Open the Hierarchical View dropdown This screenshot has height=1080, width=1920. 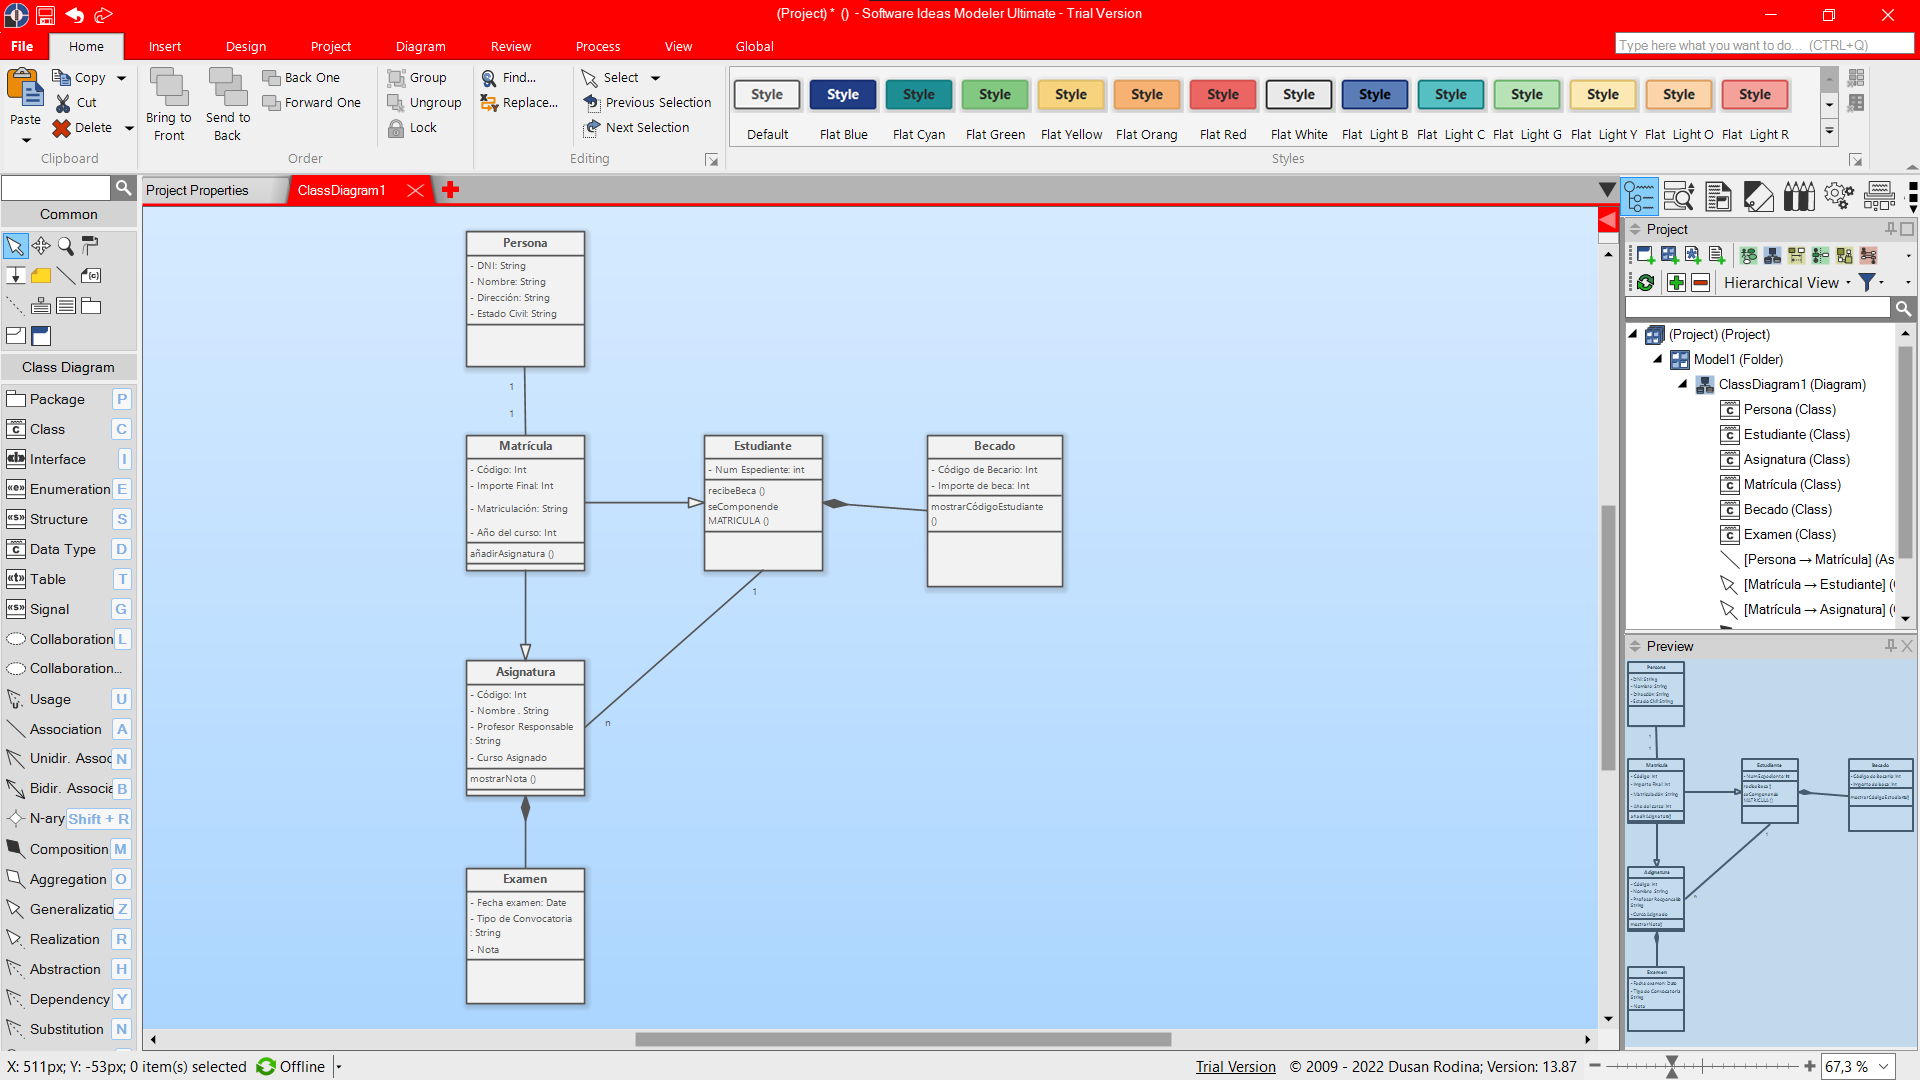1787,283
